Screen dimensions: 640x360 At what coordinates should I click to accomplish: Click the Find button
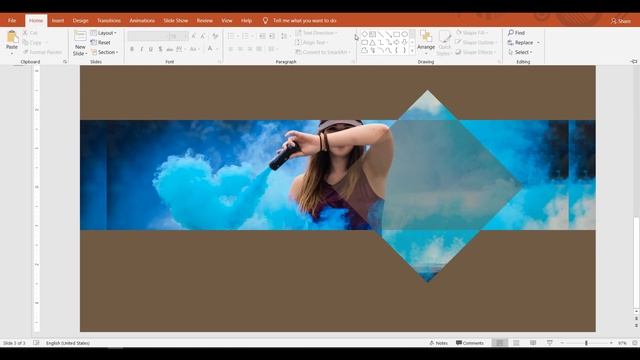point(516,33)
